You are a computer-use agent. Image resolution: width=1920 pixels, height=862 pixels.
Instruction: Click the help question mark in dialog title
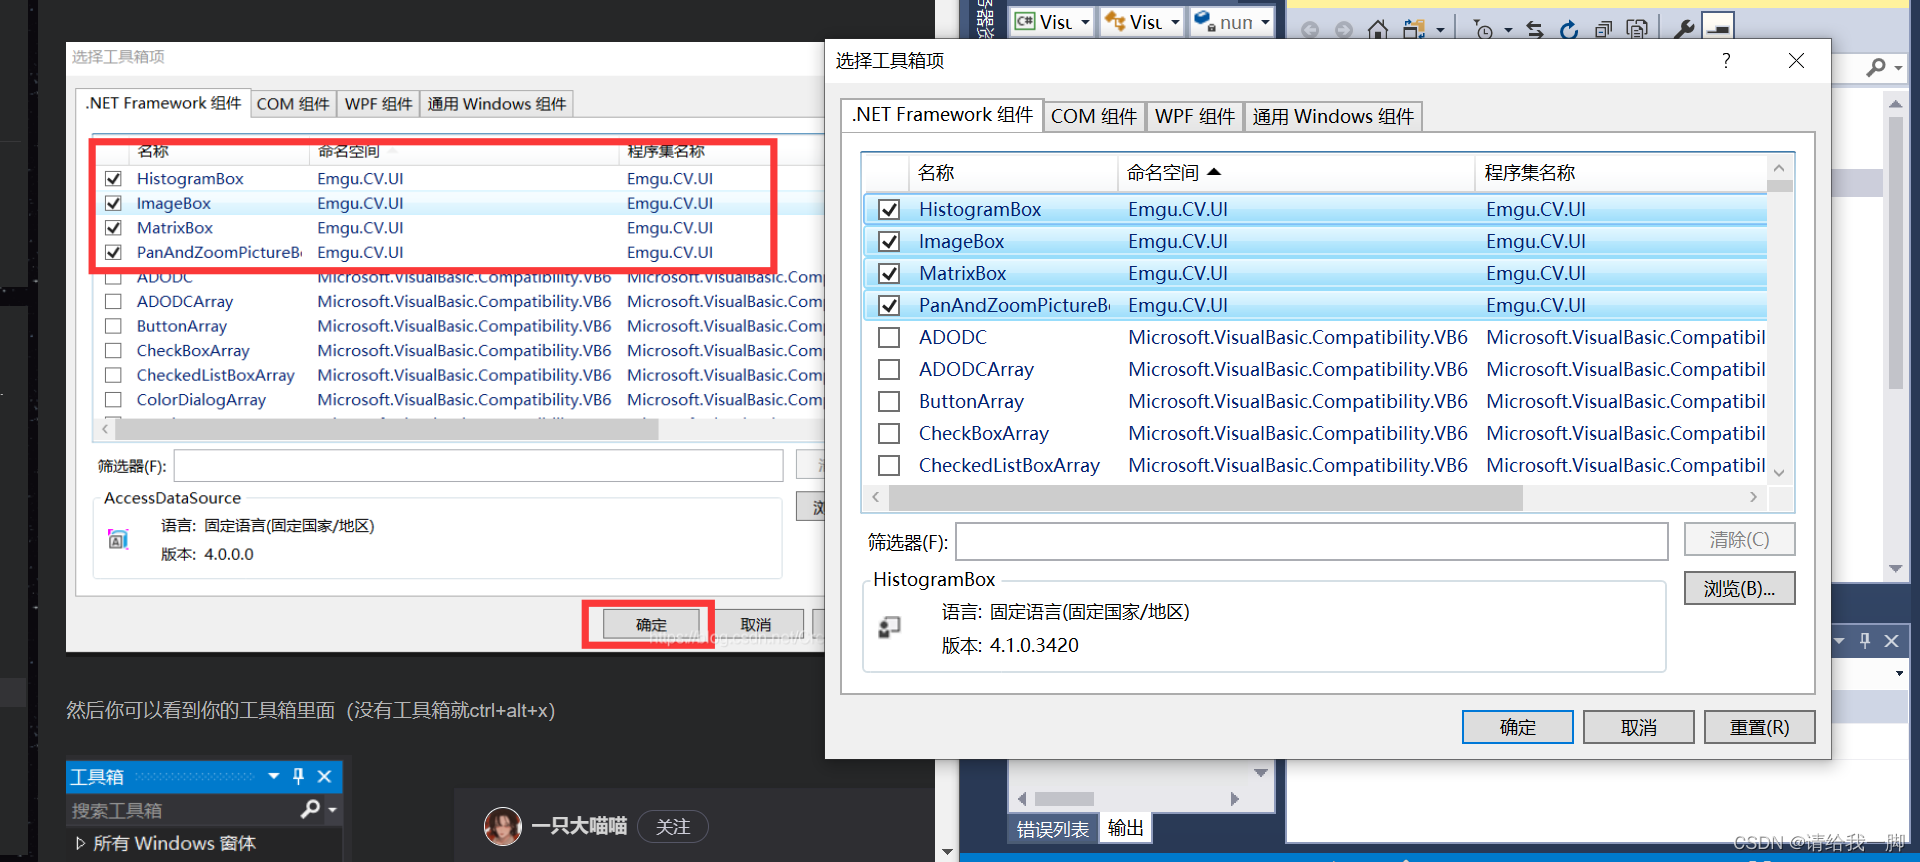(1726, 61)
